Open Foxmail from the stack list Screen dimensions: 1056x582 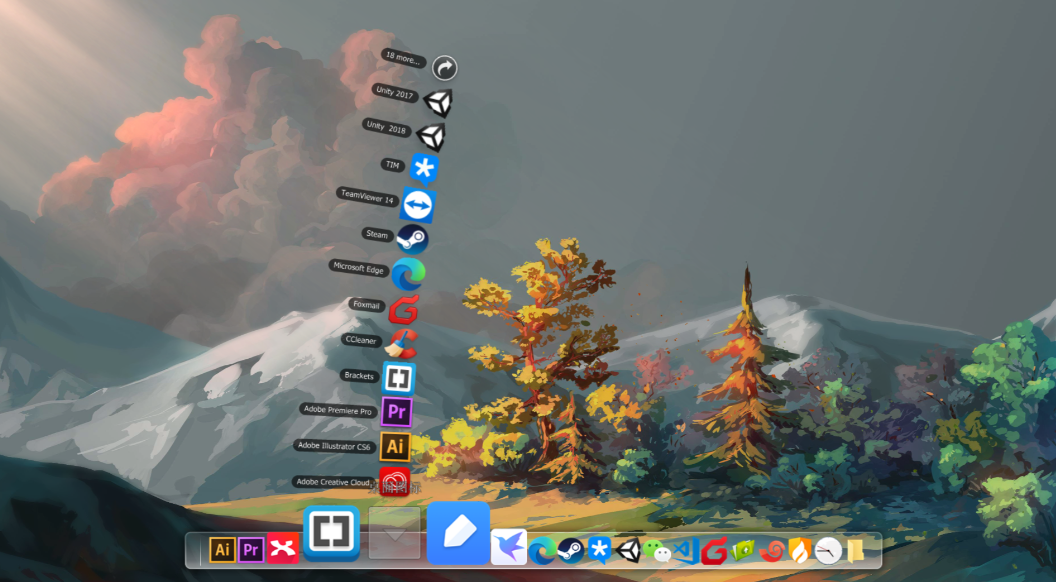point(404,309)
